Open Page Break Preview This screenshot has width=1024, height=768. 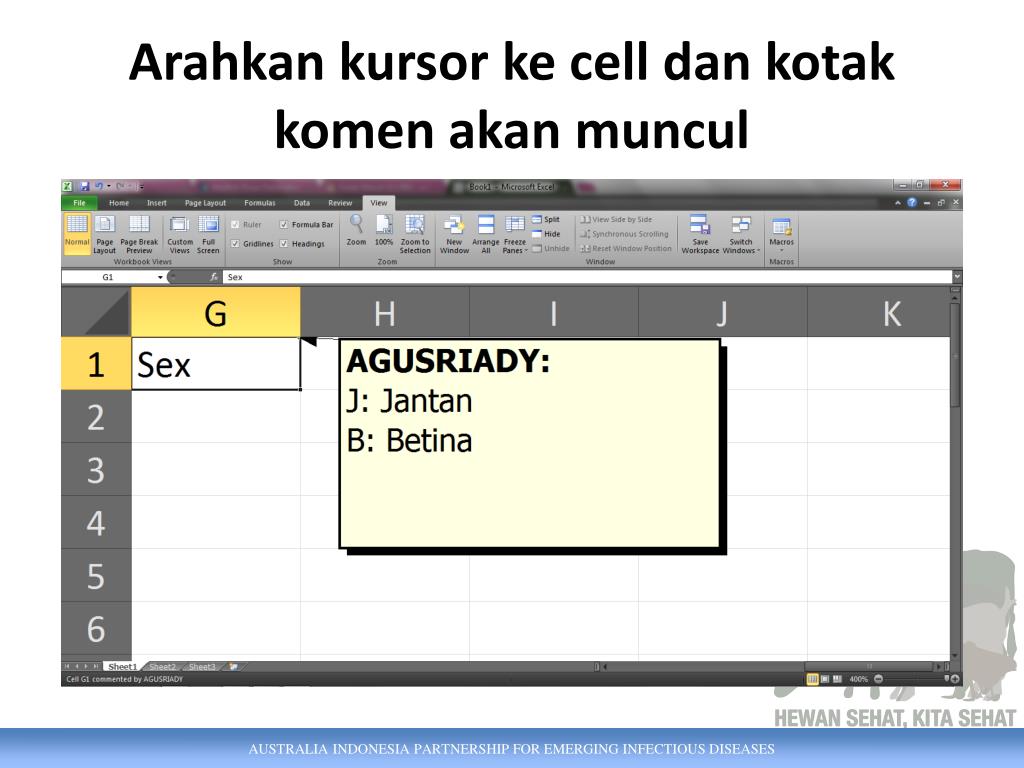pos(139,233)
